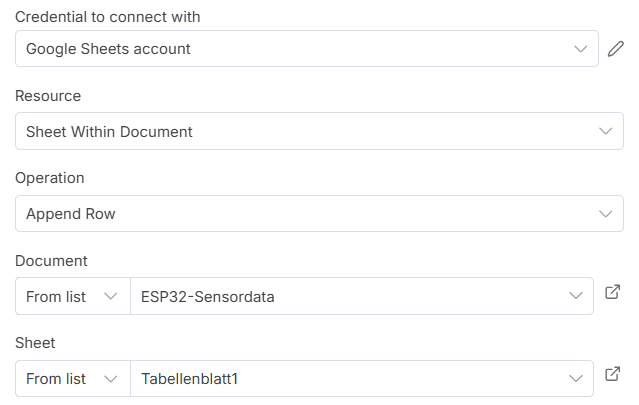Click the chevron arrow in the credential field
Screen dimensions: 639x405
pyautogui.click(x=581, y=49)
